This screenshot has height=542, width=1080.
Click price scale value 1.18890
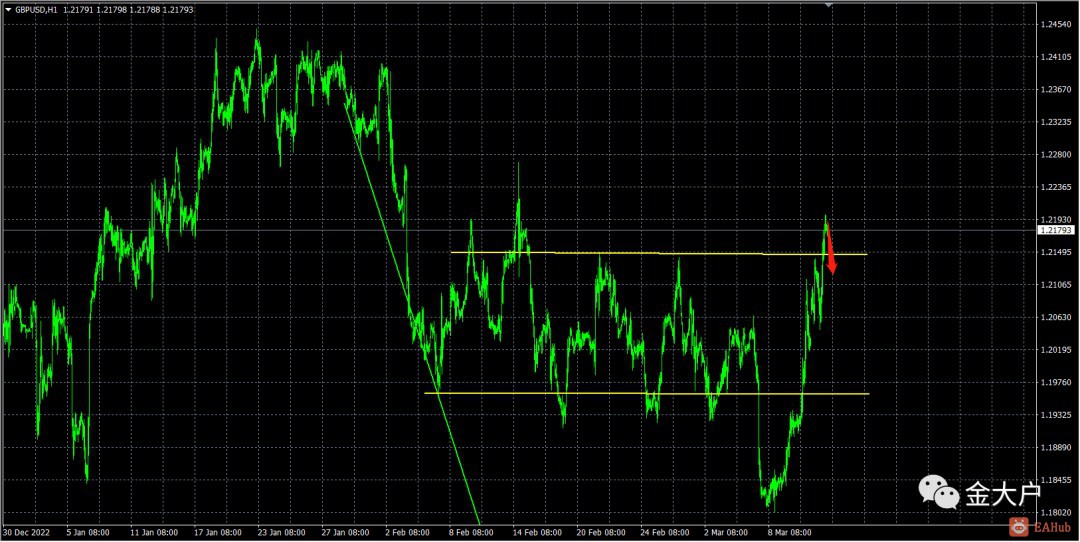click(1057, 448)
